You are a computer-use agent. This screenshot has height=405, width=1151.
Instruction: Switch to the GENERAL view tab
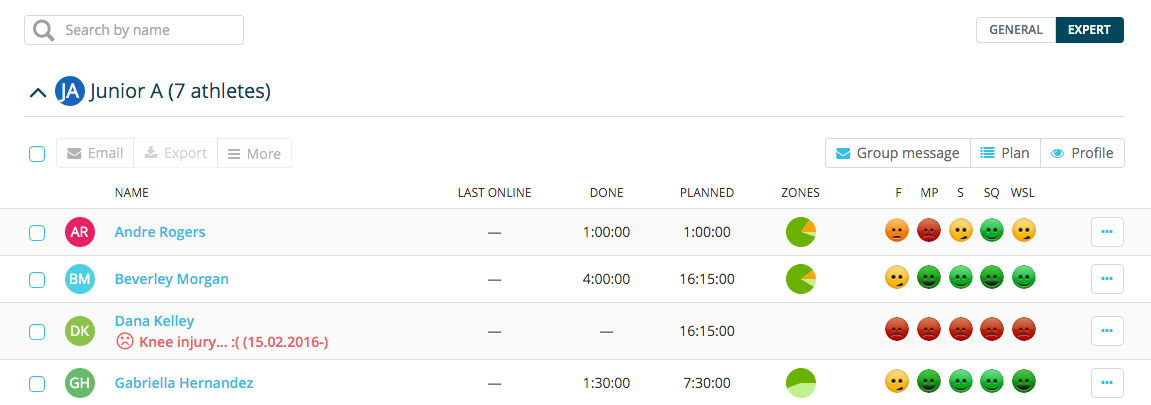point(1016,30)
